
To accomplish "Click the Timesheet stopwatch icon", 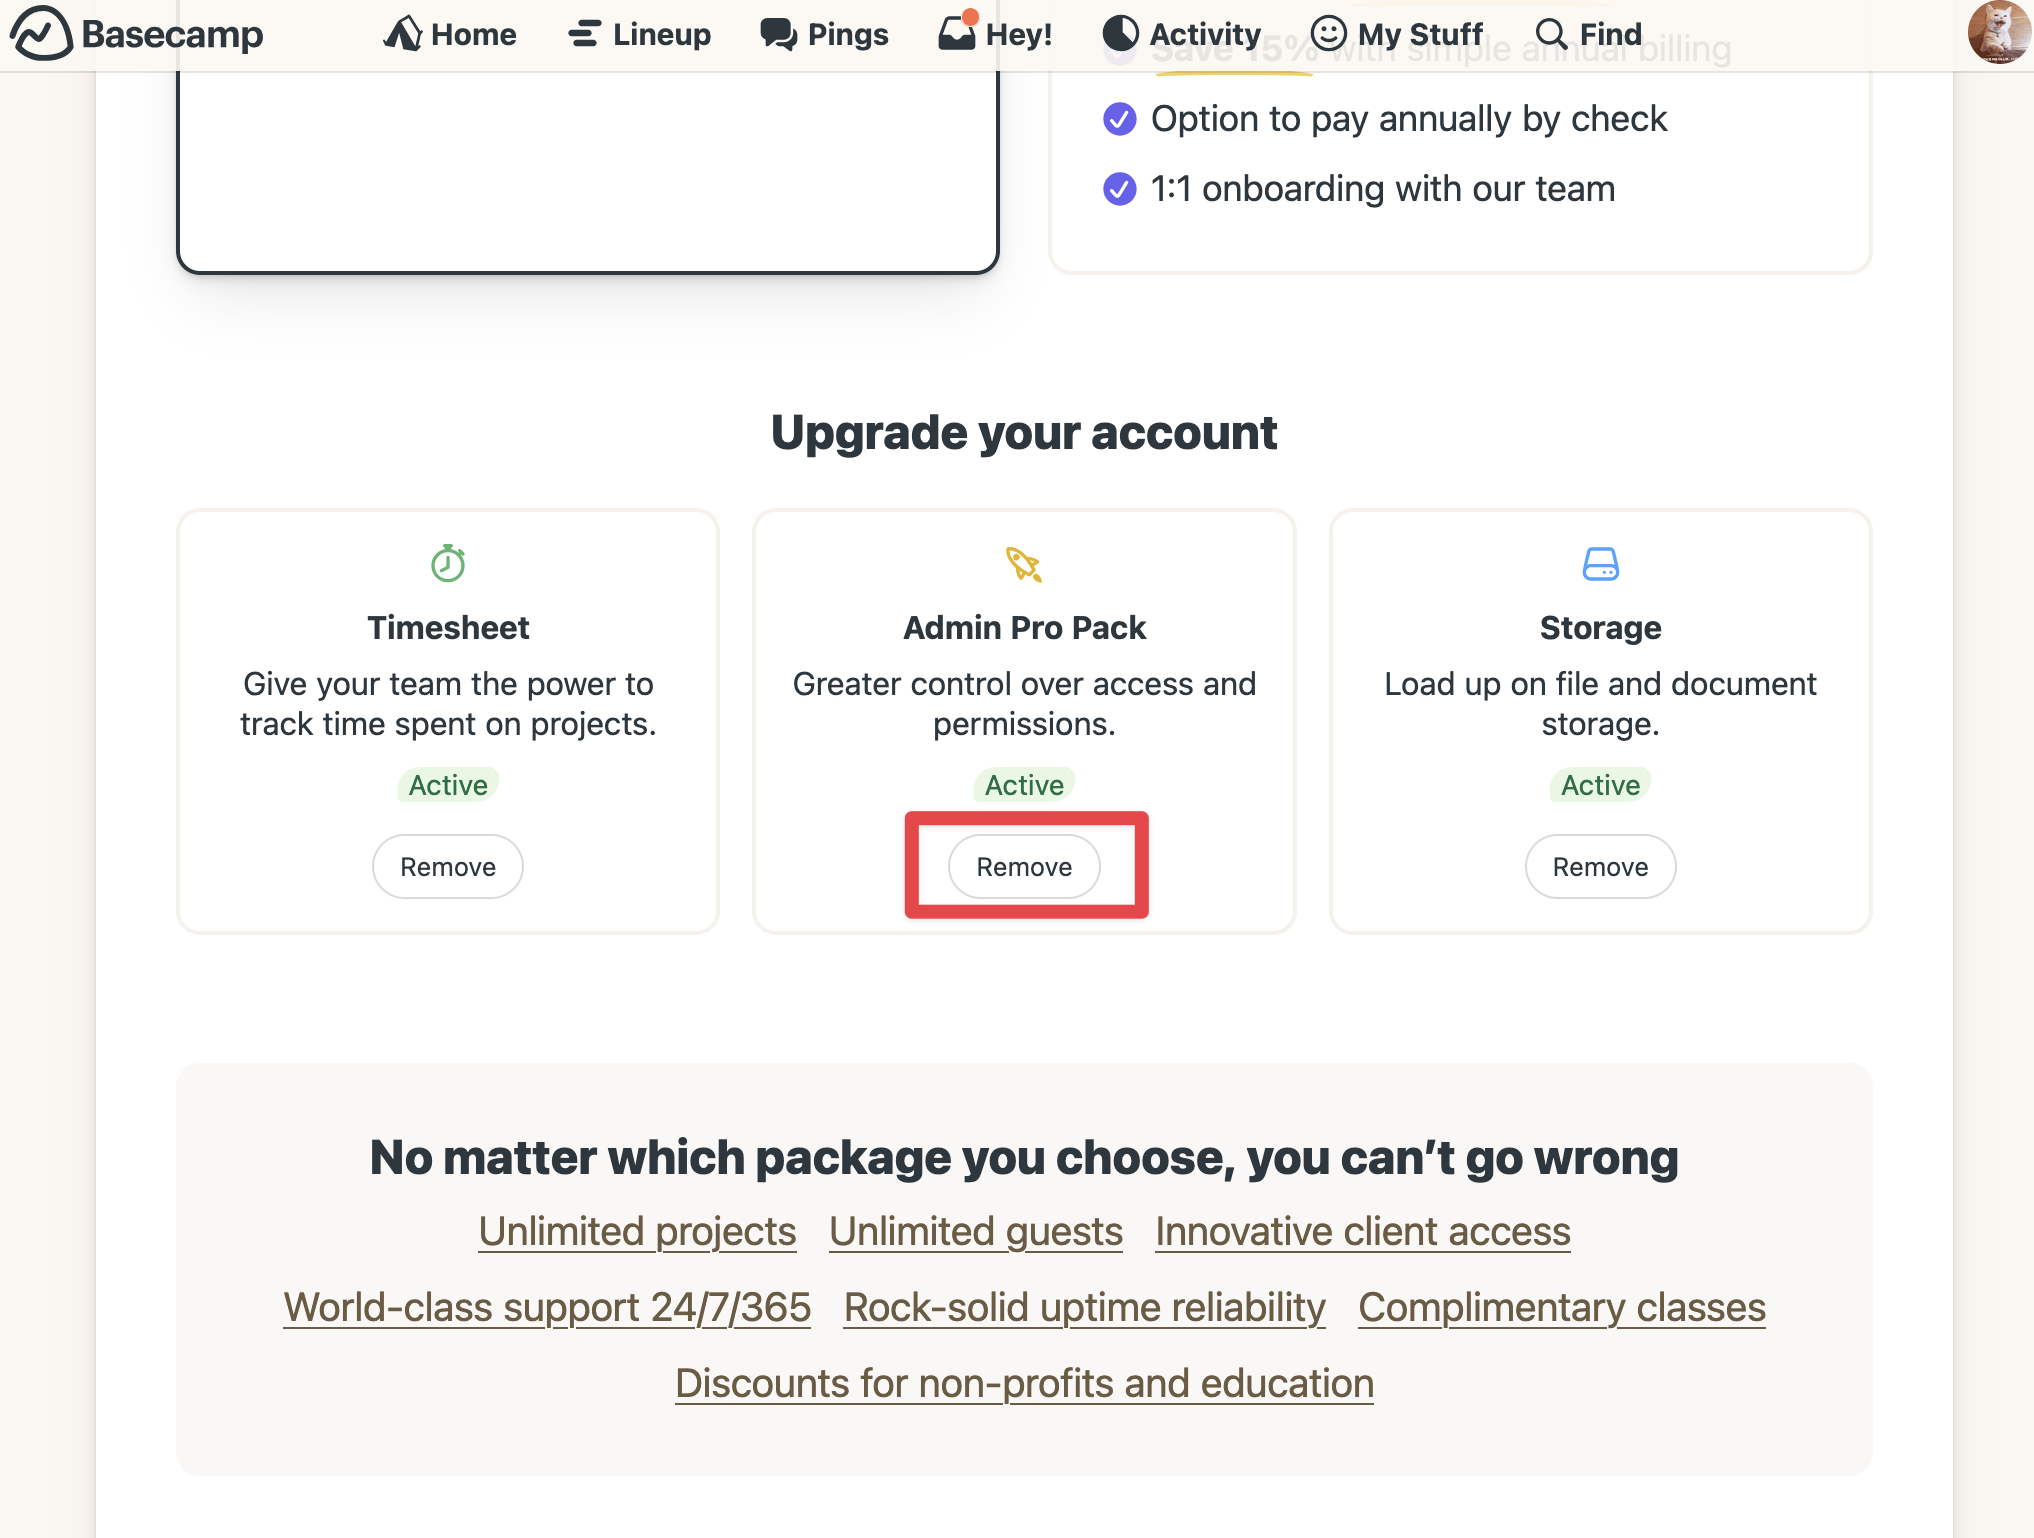I will coord(448,562).
